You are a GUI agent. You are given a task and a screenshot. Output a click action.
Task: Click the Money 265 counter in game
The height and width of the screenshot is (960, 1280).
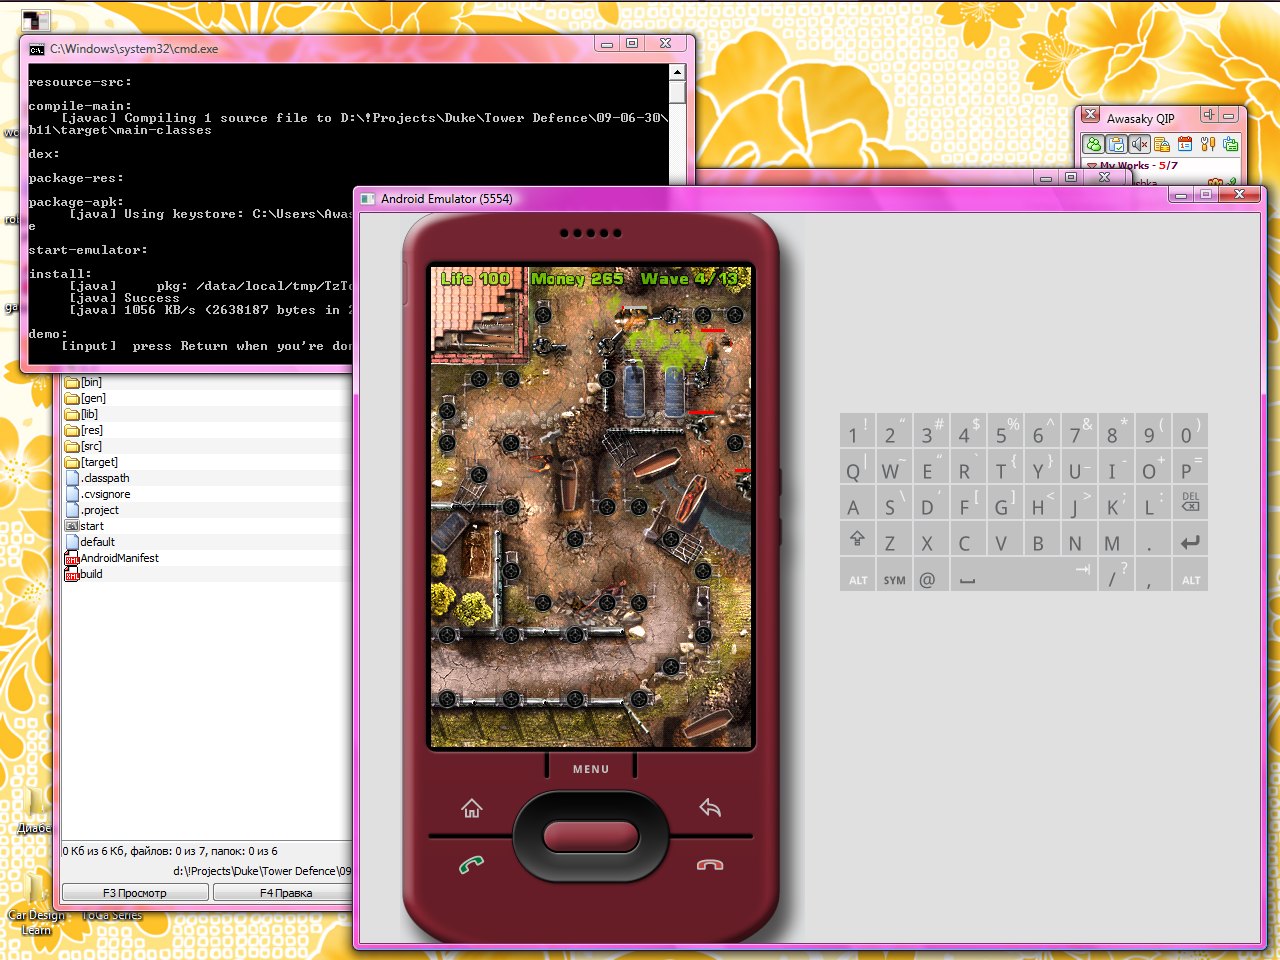point(577,279)
